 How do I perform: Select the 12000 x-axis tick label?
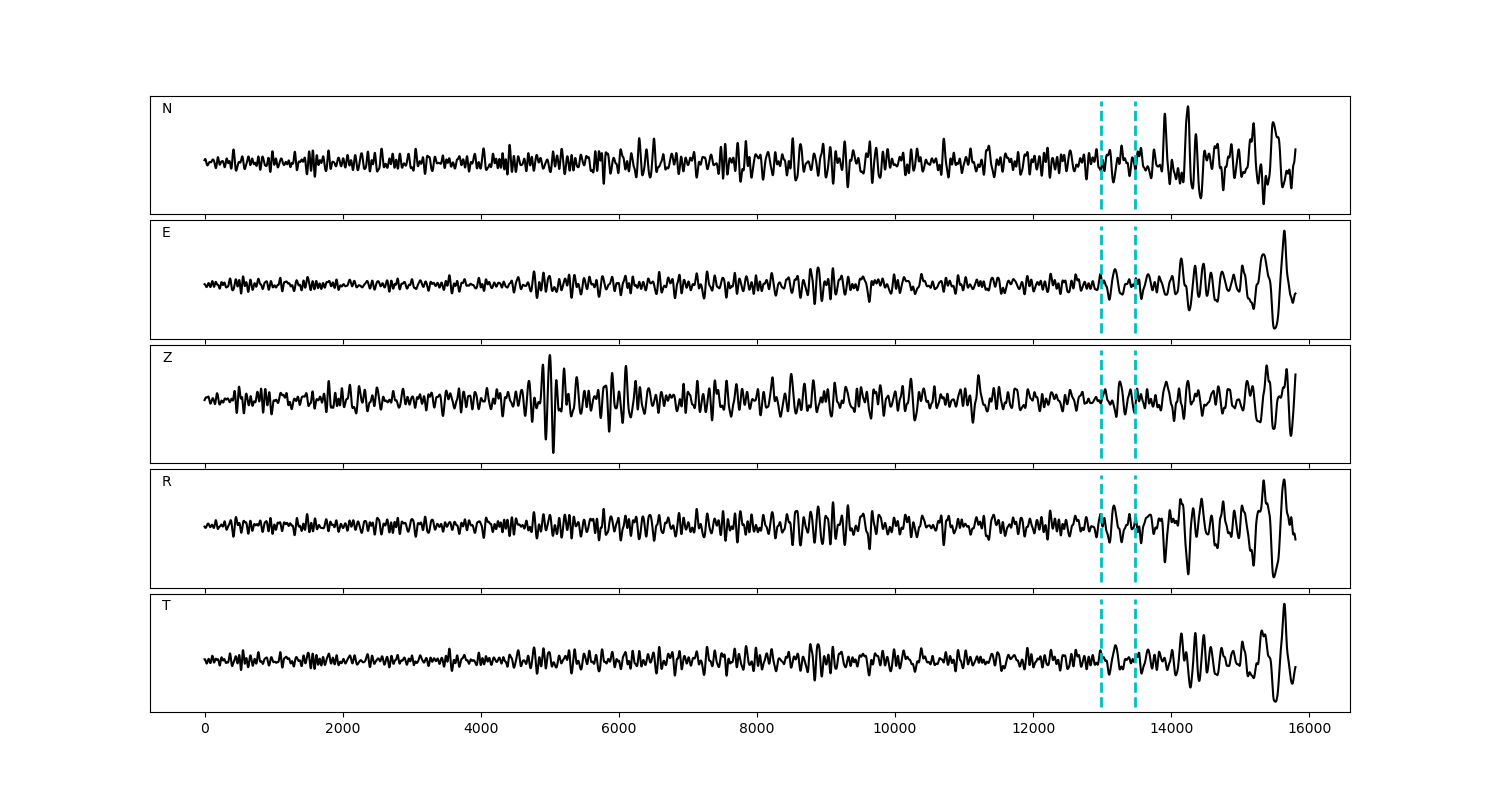pyautogui.click(x=1033, y=729)
